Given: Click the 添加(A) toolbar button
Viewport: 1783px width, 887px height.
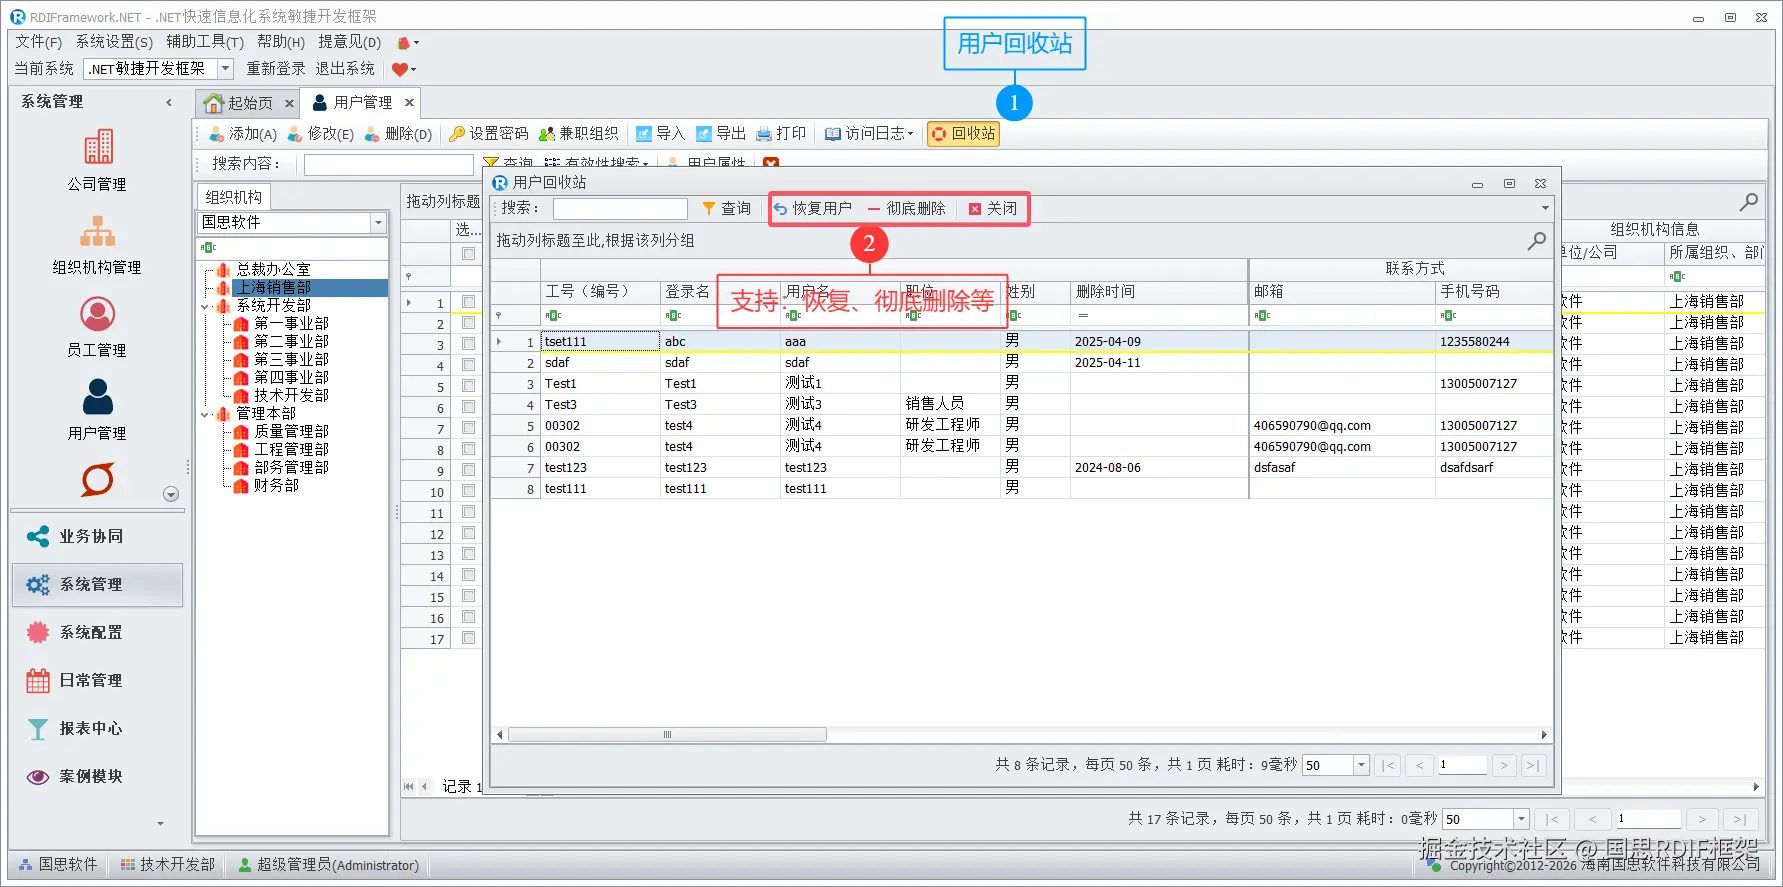Looking at the screenshot, I should point(243,134).
